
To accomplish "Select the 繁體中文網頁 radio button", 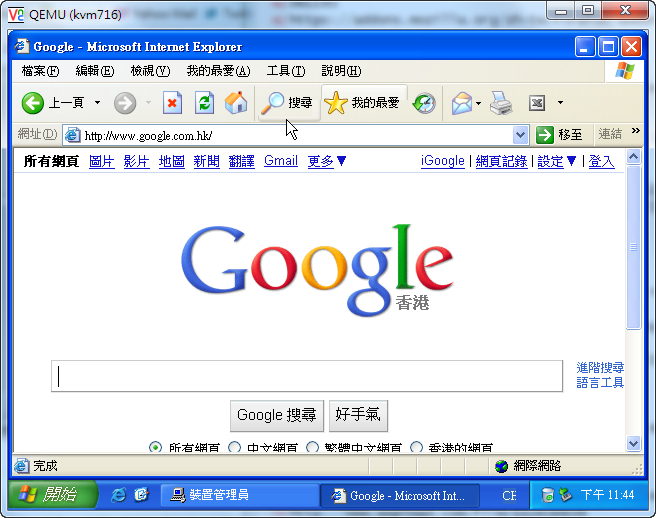I will tap(312, 447).
